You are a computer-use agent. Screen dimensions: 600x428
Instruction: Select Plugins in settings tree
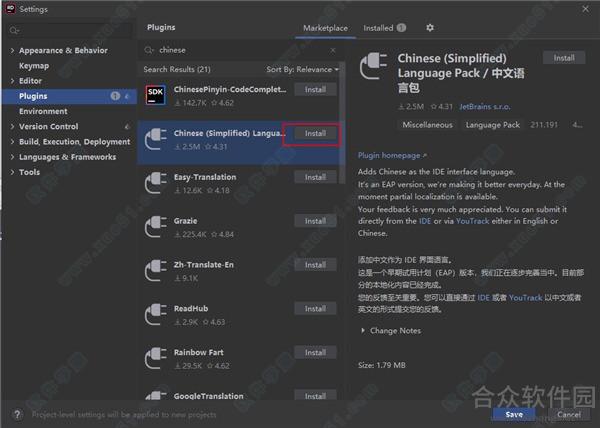pyautogui.click(x=69, y=96)
